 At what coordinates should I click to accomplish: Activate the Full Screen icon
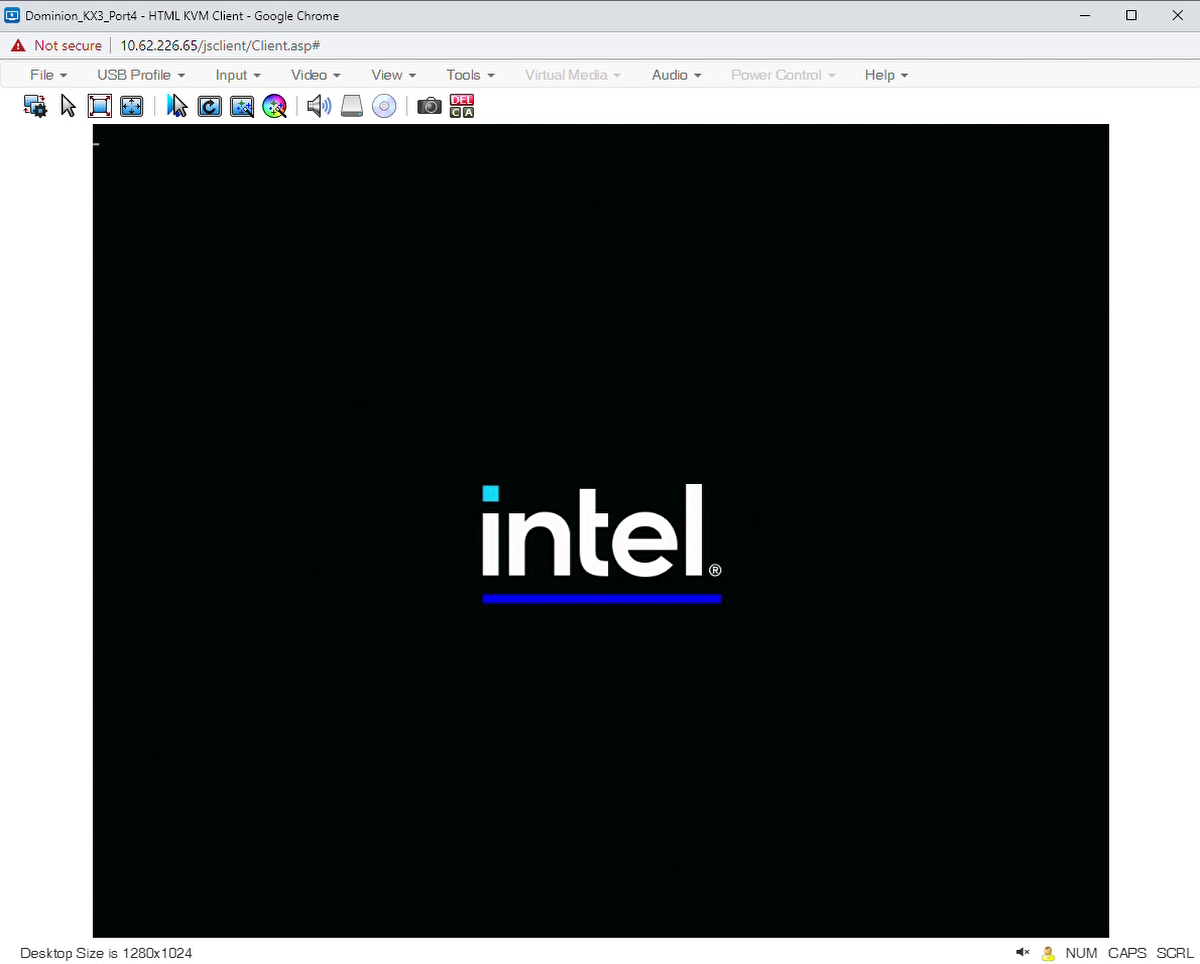coord(99,106)
